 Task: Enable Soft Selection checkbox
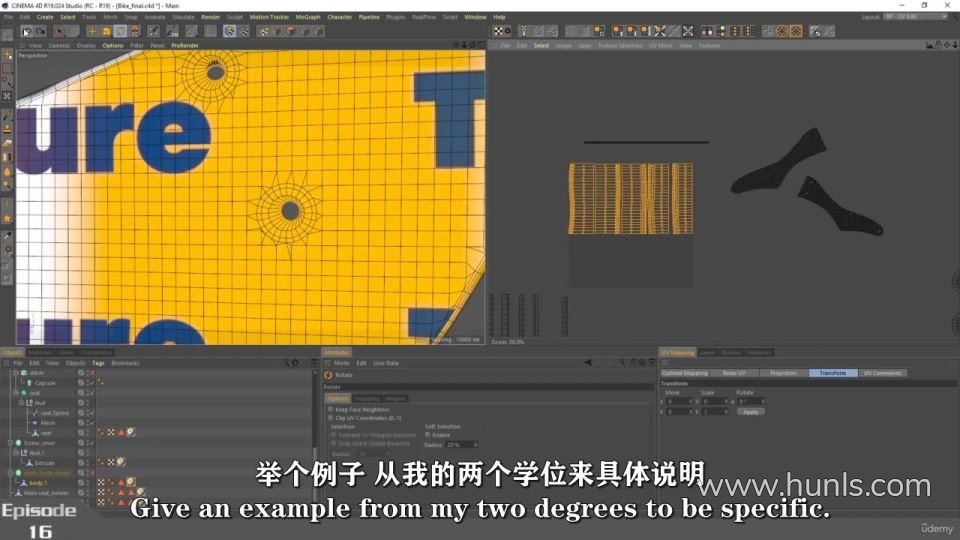(427, 435)
